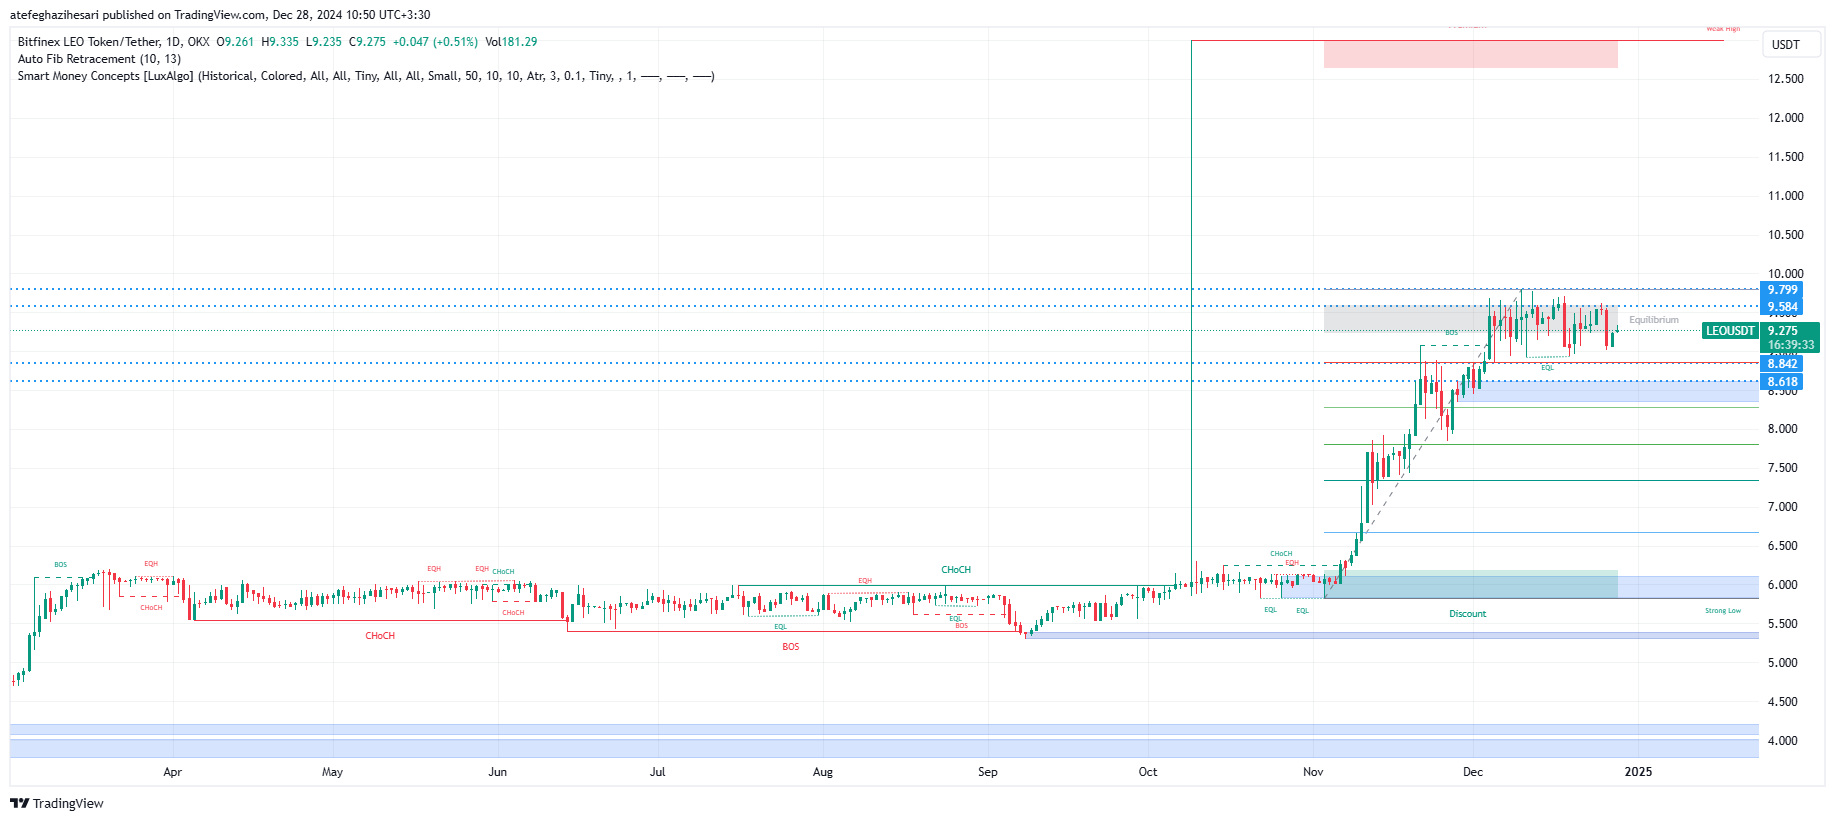Screen dimensions: 1835x821
Task: Click the Jul label on time axis
Action: click(x=657, y=772)
